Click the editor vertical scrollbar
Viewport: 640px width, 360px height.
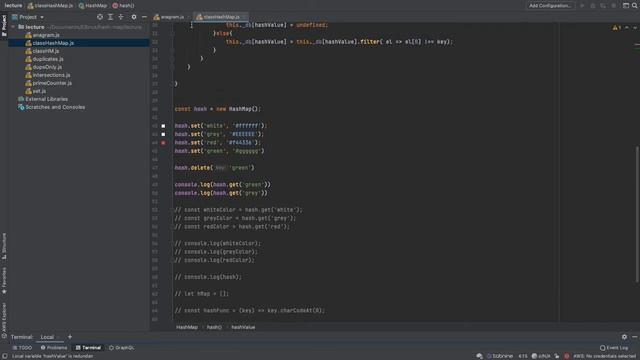pyautogui.click(x=637, y=214)
